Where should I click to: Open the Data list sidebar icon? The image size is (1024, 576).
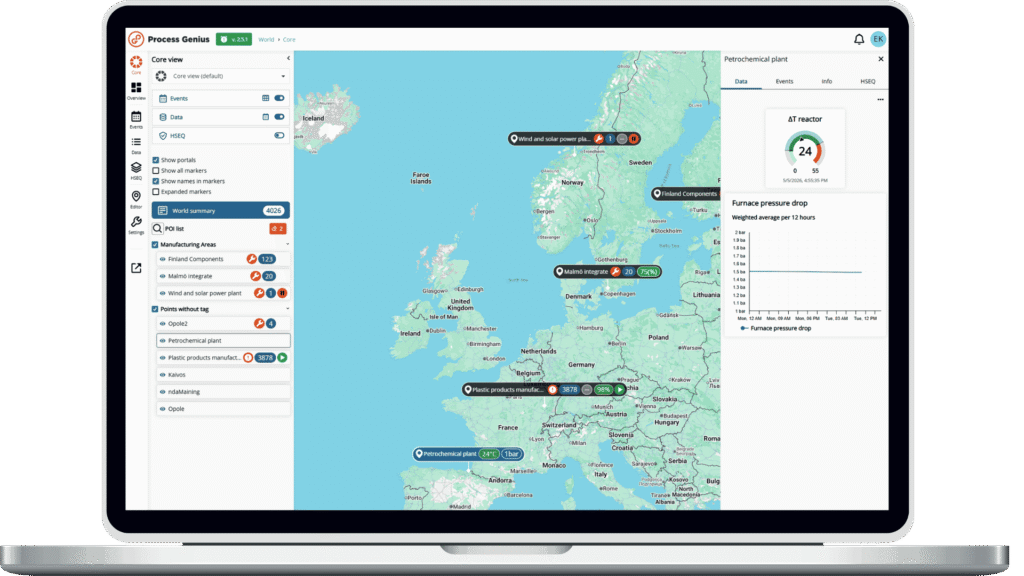pyautogui.click(x=136, y=145)
